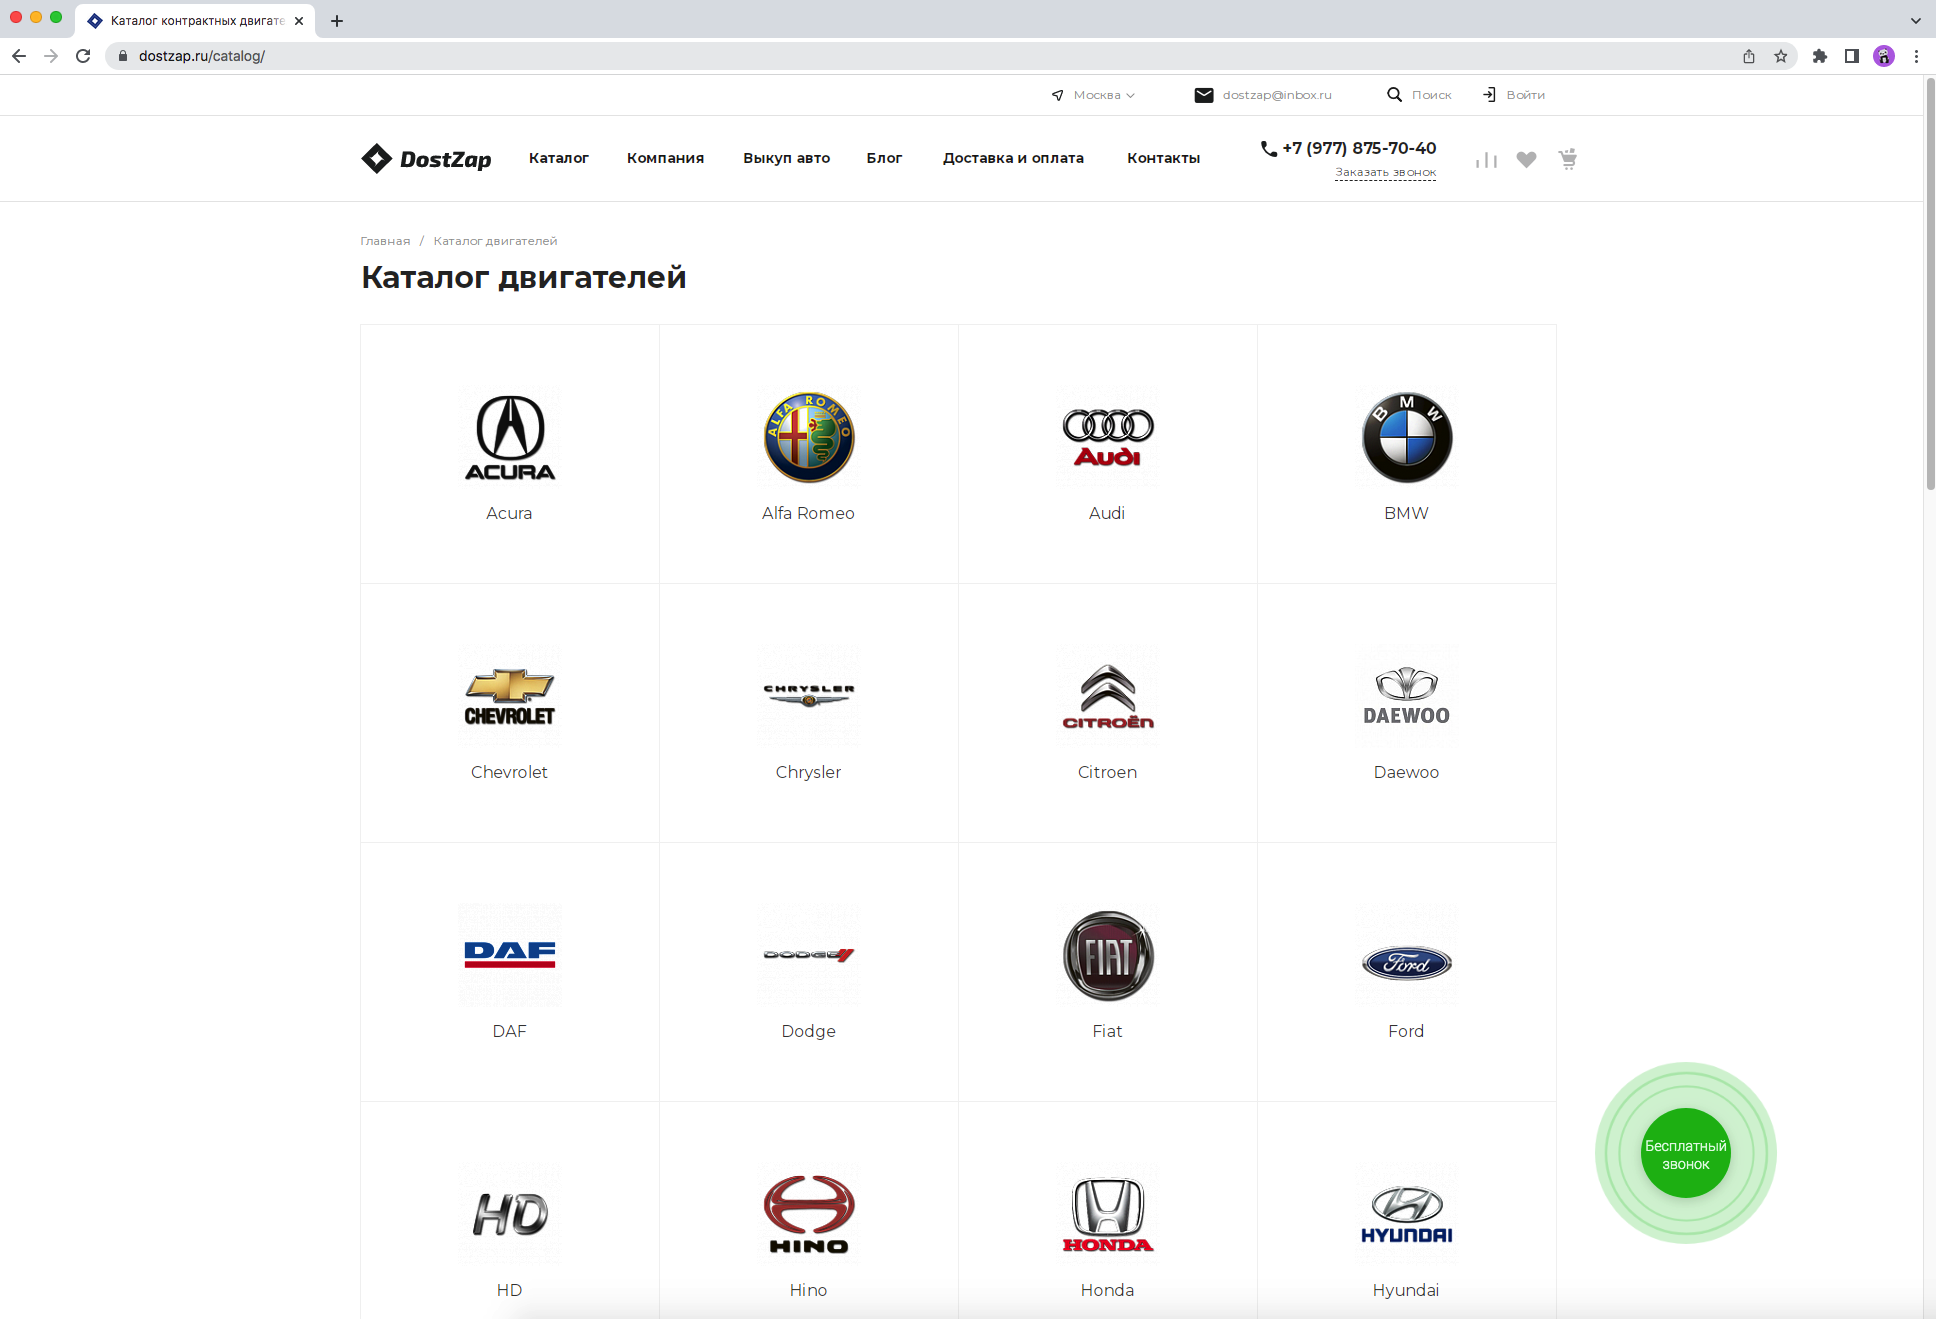Select the Acura logo
This screenshot has width=1936, height=1319.
point(509,437)
